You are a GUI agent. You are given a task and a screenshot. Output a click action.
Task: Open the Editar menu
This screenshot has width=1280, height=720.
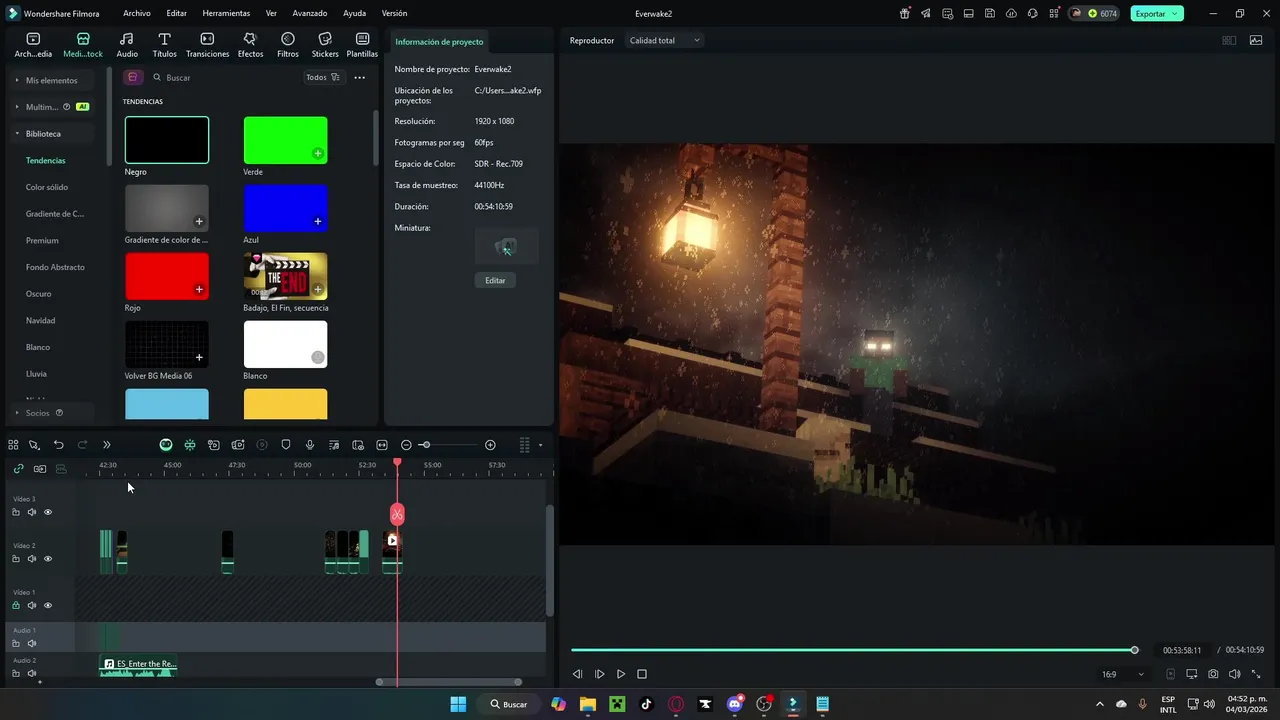click(x=177, y=14)
